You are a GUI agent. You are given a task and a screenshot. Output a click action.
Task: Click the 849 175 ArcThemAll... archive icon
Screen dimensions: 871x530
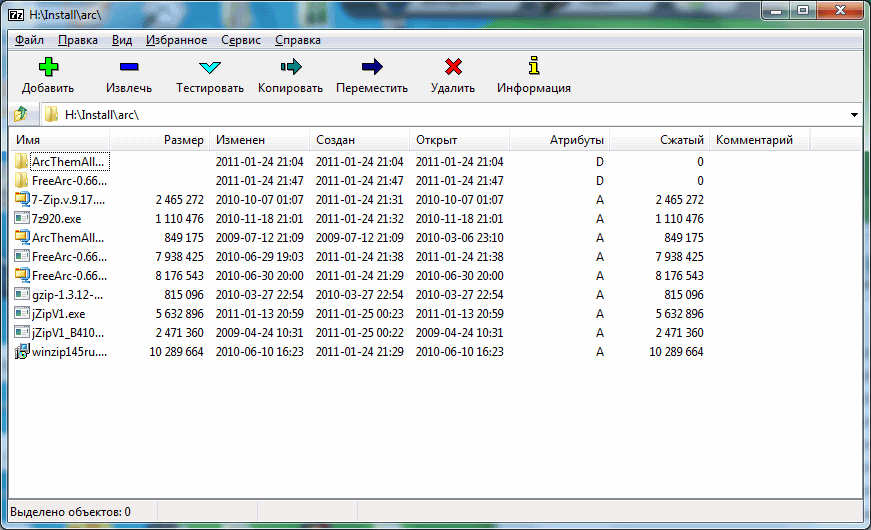click(x=22, y=237)
